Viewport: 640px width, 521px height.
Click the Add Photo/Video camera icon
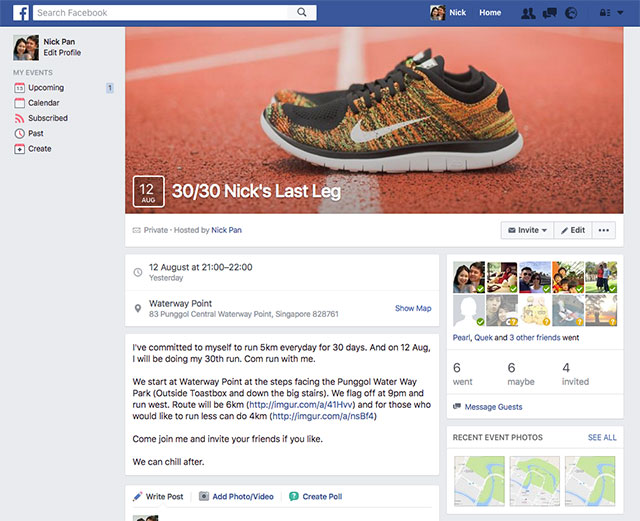coord(204,497)
